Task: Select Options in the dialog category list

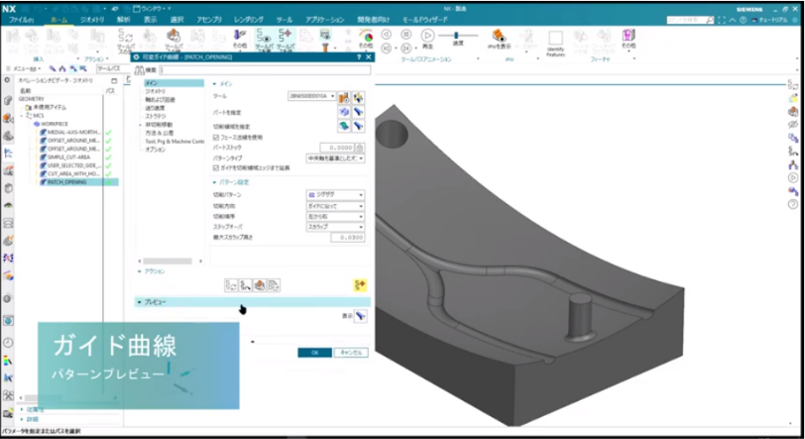Action: 155,149
